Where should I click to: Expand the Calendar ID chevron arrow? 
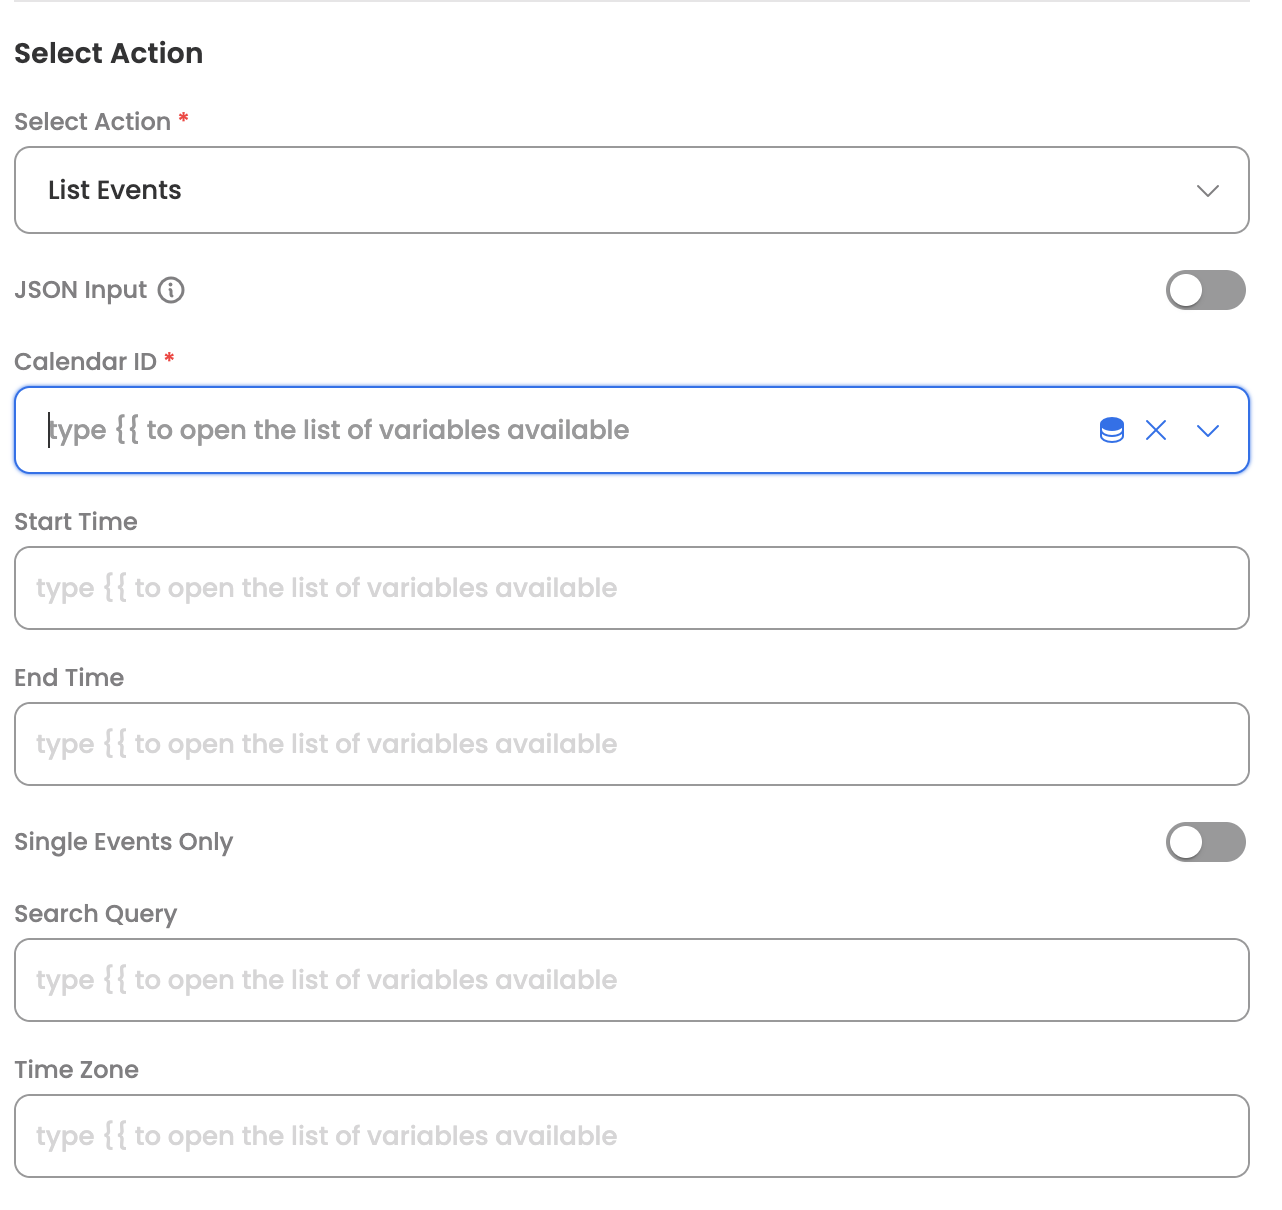1208,430
